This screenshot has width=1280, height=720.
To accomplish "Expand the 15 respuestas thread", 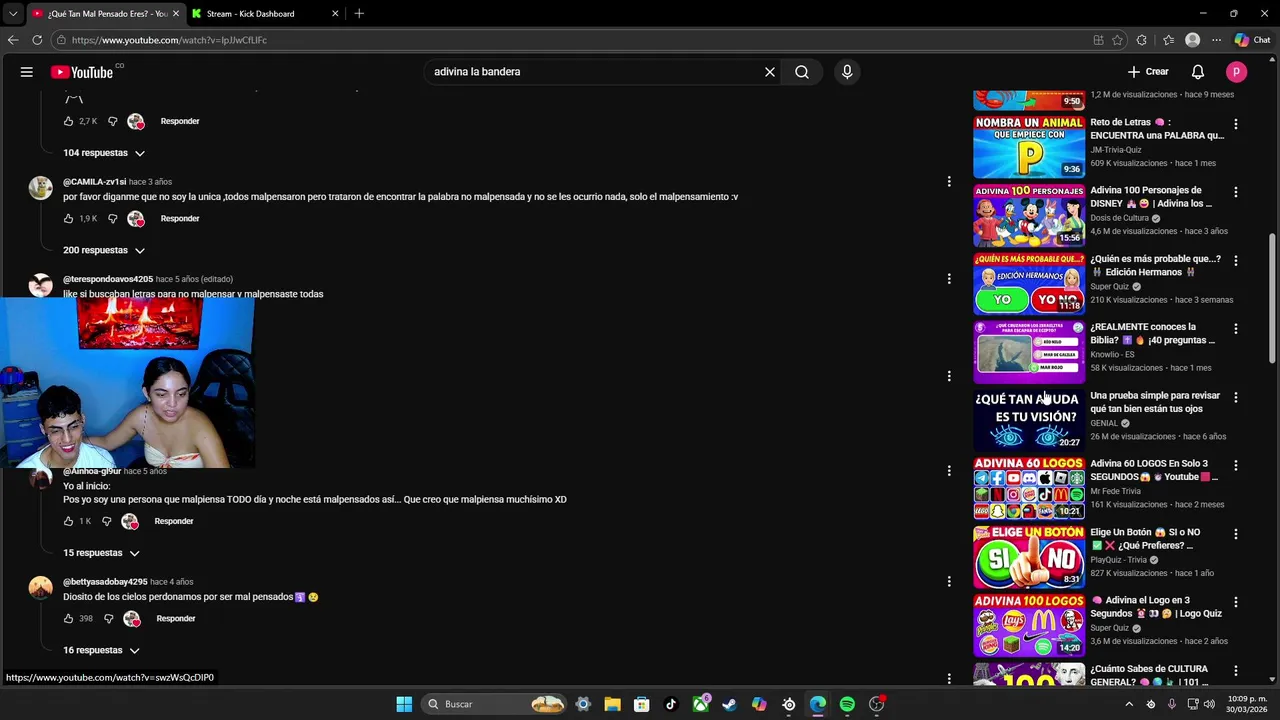I will coord(101,553).
